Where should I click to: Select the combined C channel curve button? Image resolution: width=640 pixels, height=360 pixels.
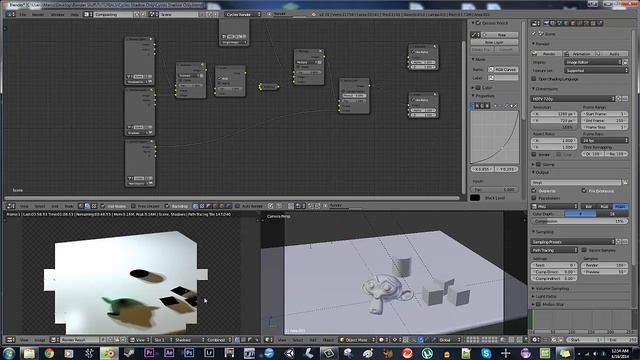click(473, 106)
